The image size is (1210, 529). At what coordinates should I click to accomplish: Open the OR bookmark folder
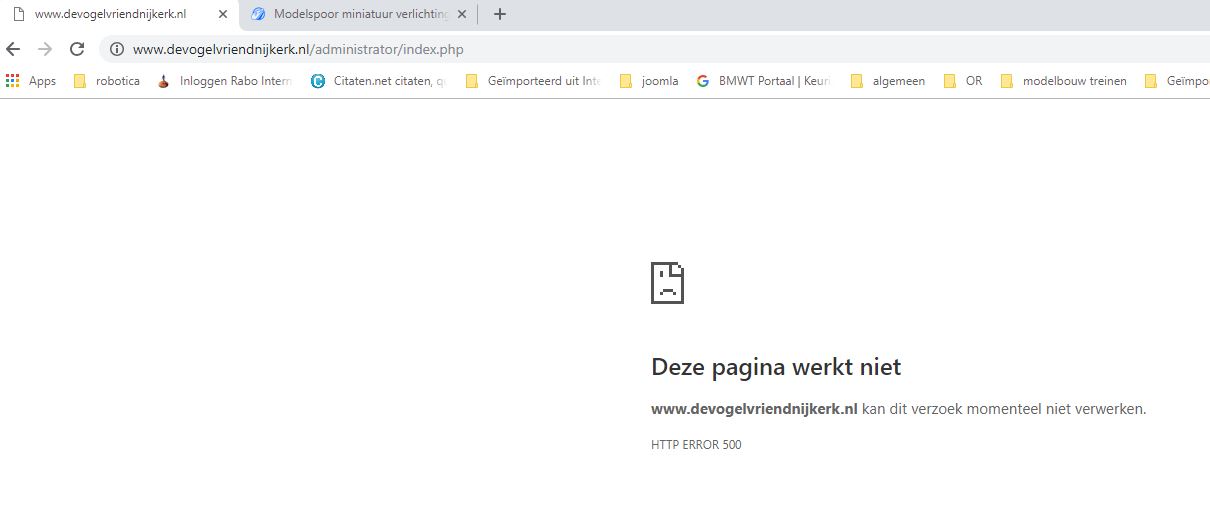[x=963, y=81]
